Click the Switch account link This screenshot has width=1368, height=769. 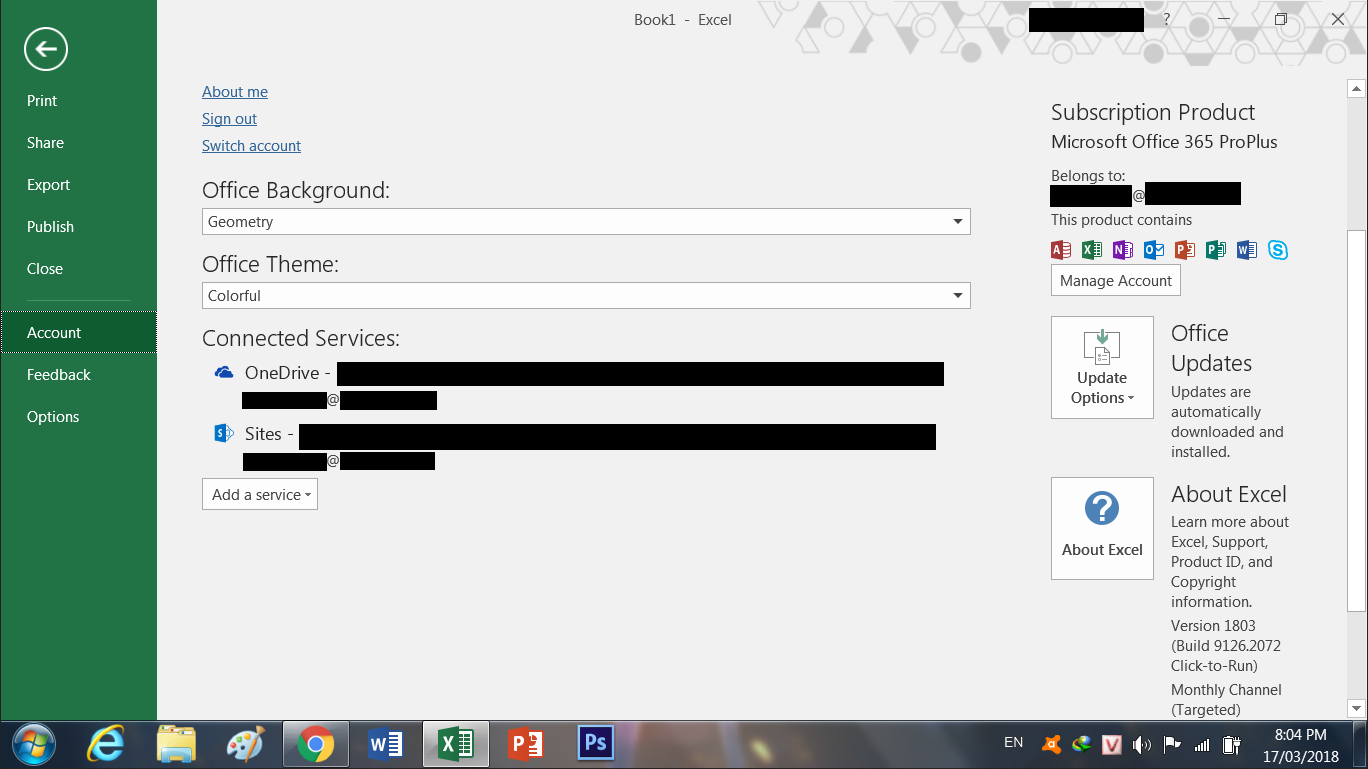pos(251,146)
